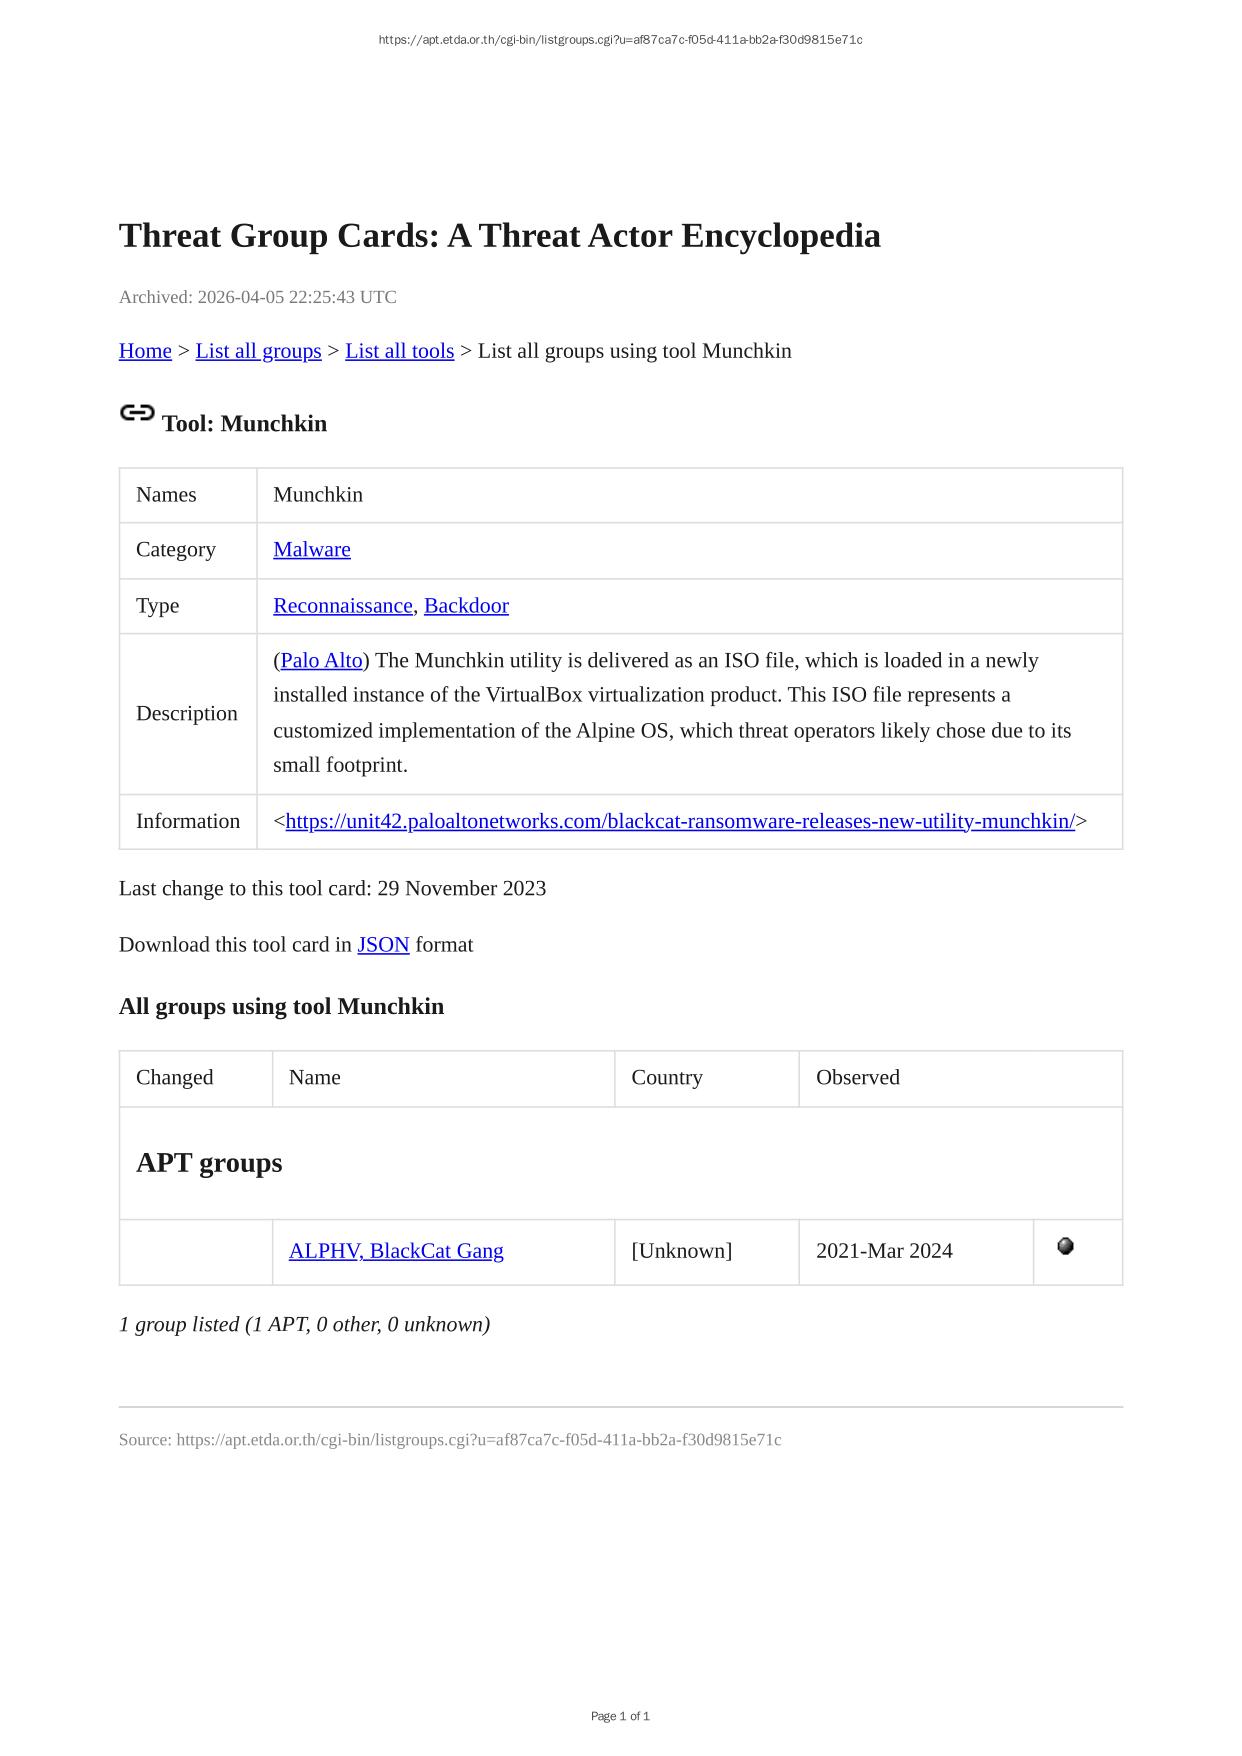Navigate to List all tools breadcrumb

coord(399,351)
